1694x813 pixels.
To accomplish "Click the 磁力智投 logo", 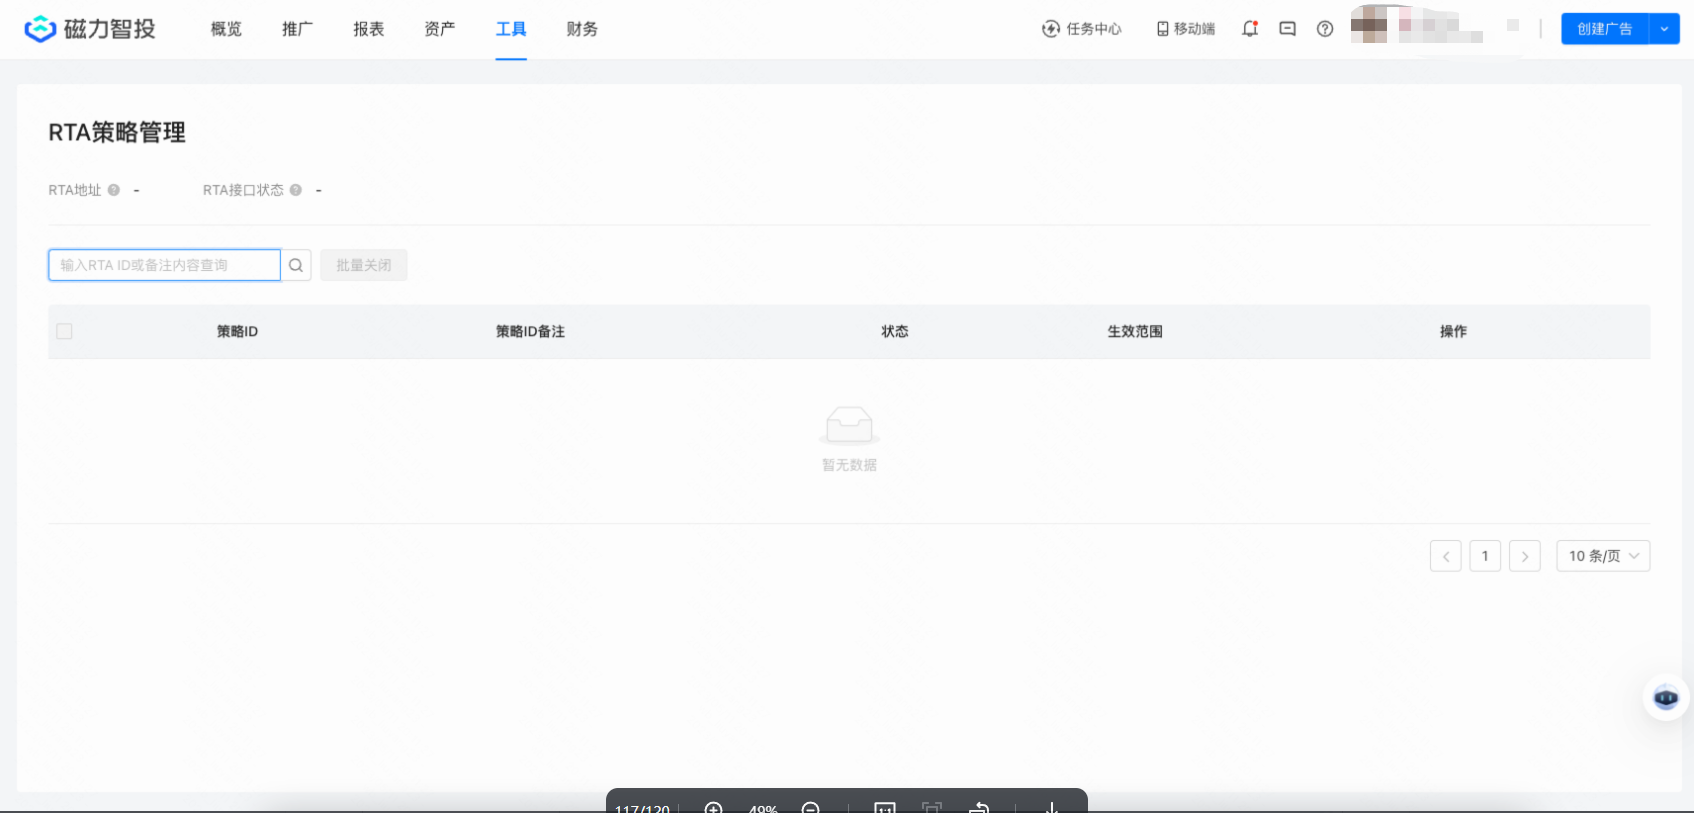I will tap(90, 29).
